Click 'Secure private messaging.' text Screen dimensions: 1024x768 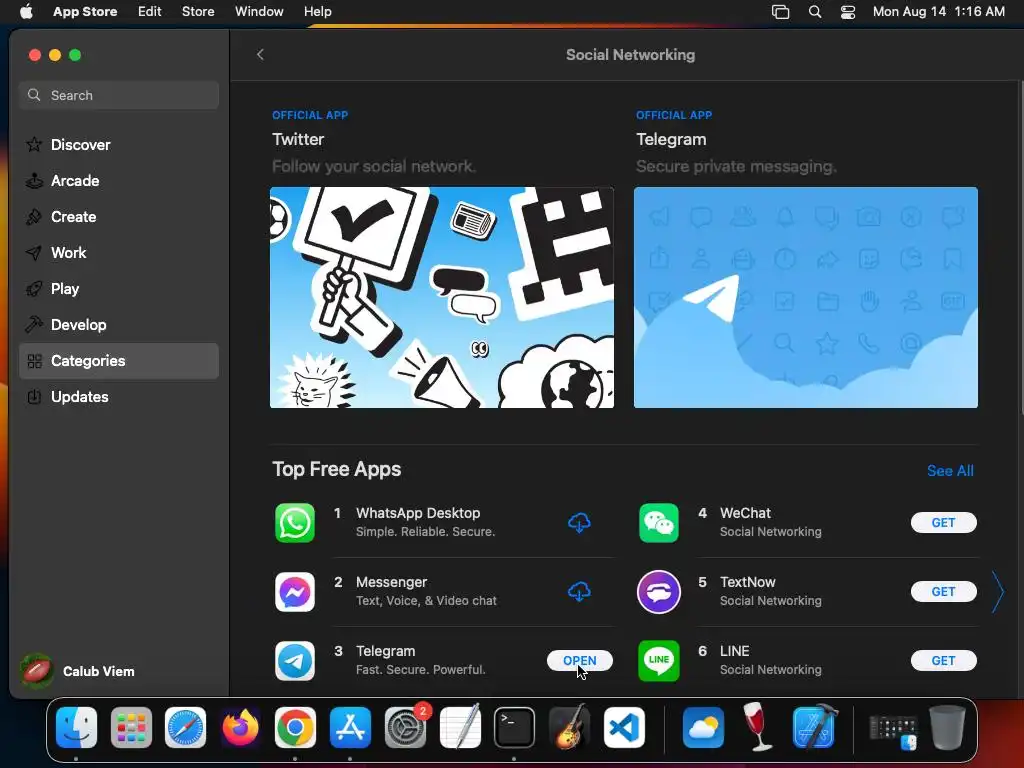coord(736,167)
